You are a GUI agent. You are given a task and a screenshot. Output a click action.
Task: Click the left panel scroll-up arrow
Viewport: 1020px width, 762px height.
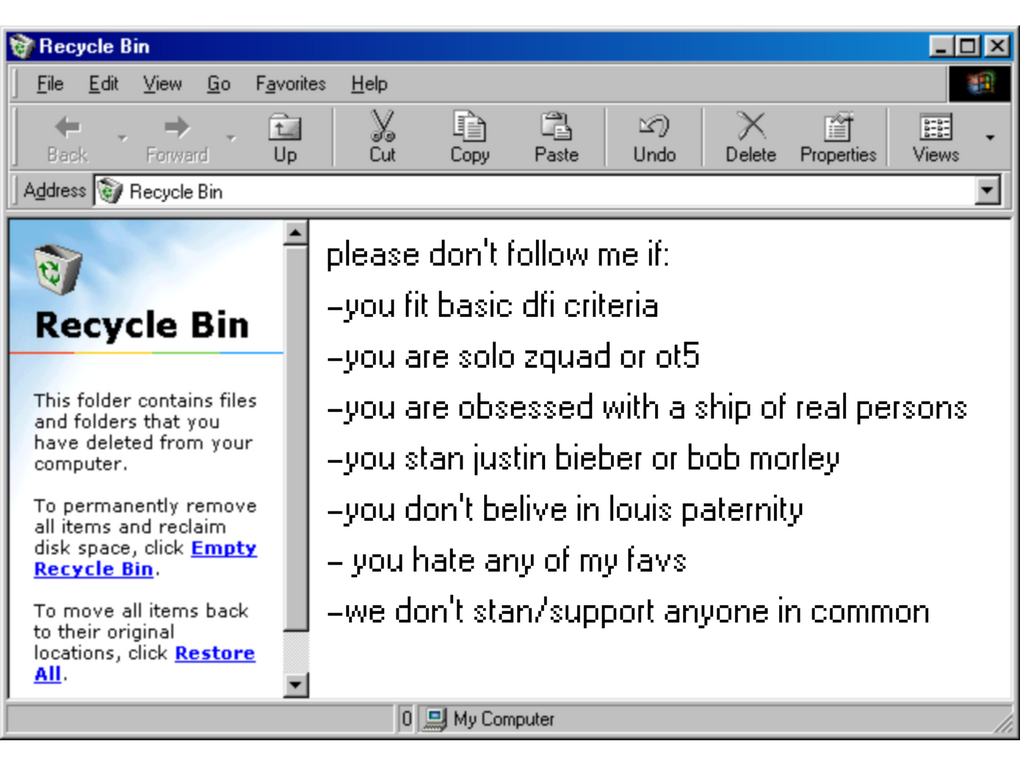click(296, 234)
